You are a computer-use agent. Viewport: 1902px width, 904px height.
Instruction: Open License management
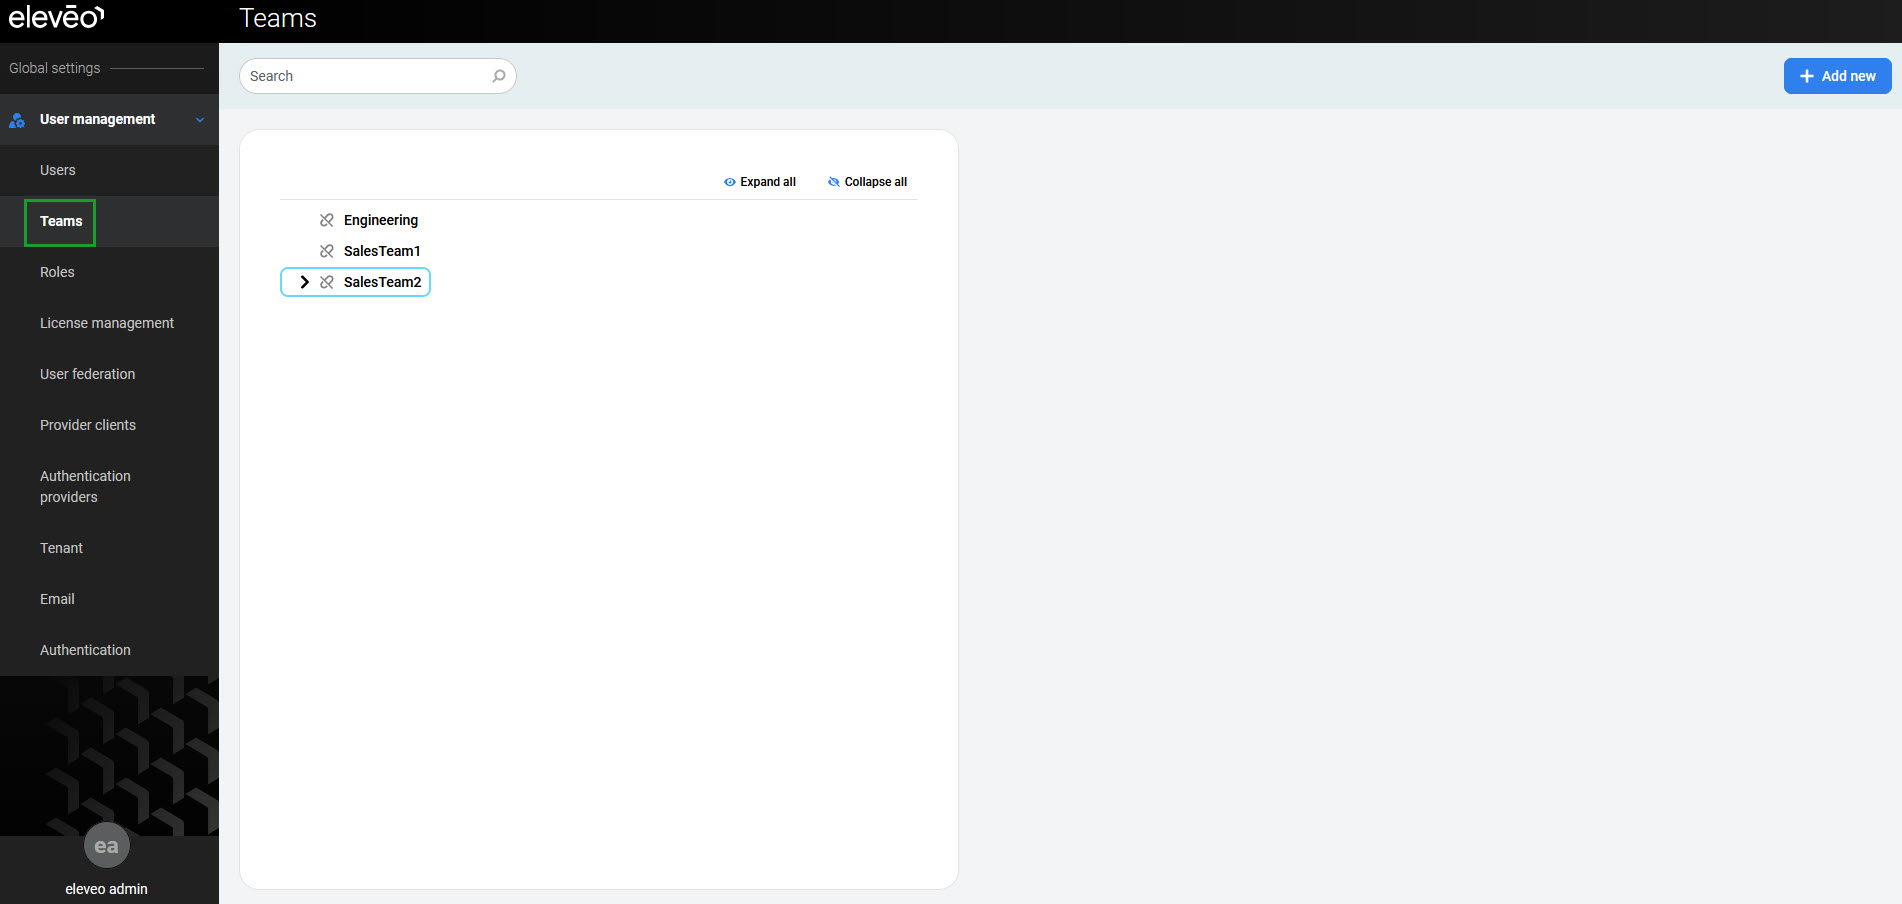coord(107,323)
